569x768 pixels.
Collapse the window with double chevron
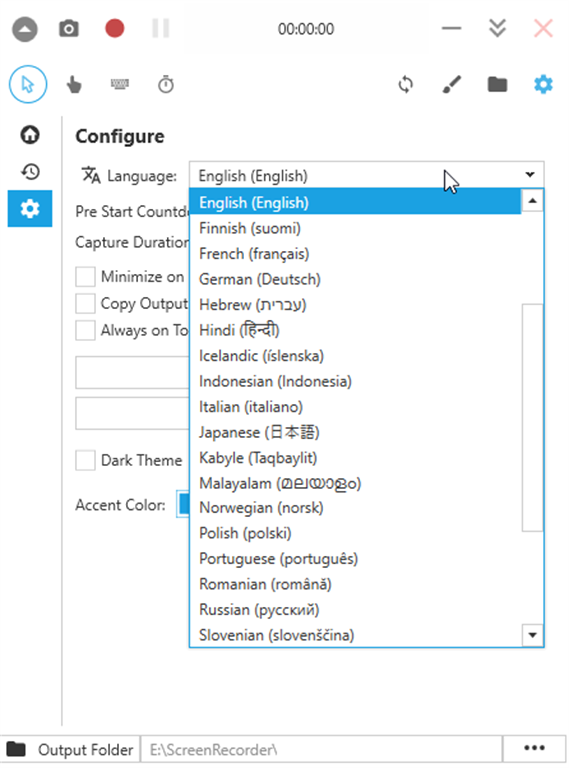[x=497, y=28]
